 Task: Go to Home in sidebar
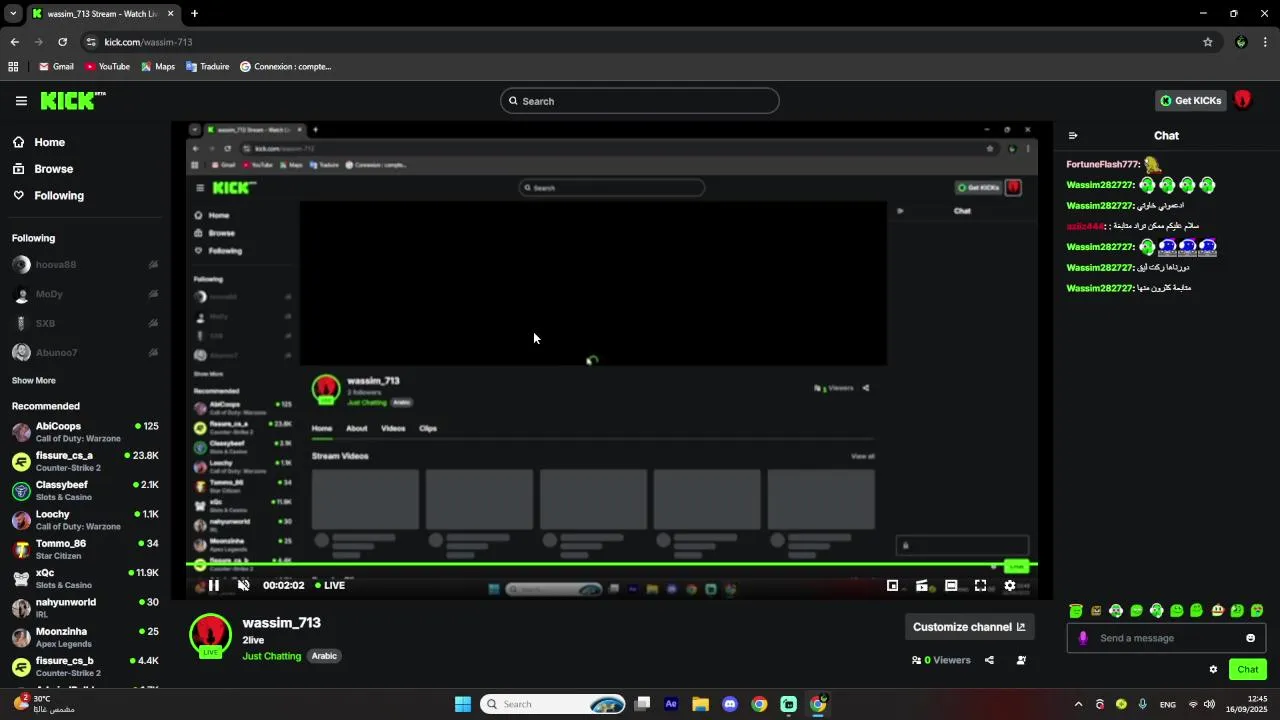pyautogui.click(x=40, y=142)
